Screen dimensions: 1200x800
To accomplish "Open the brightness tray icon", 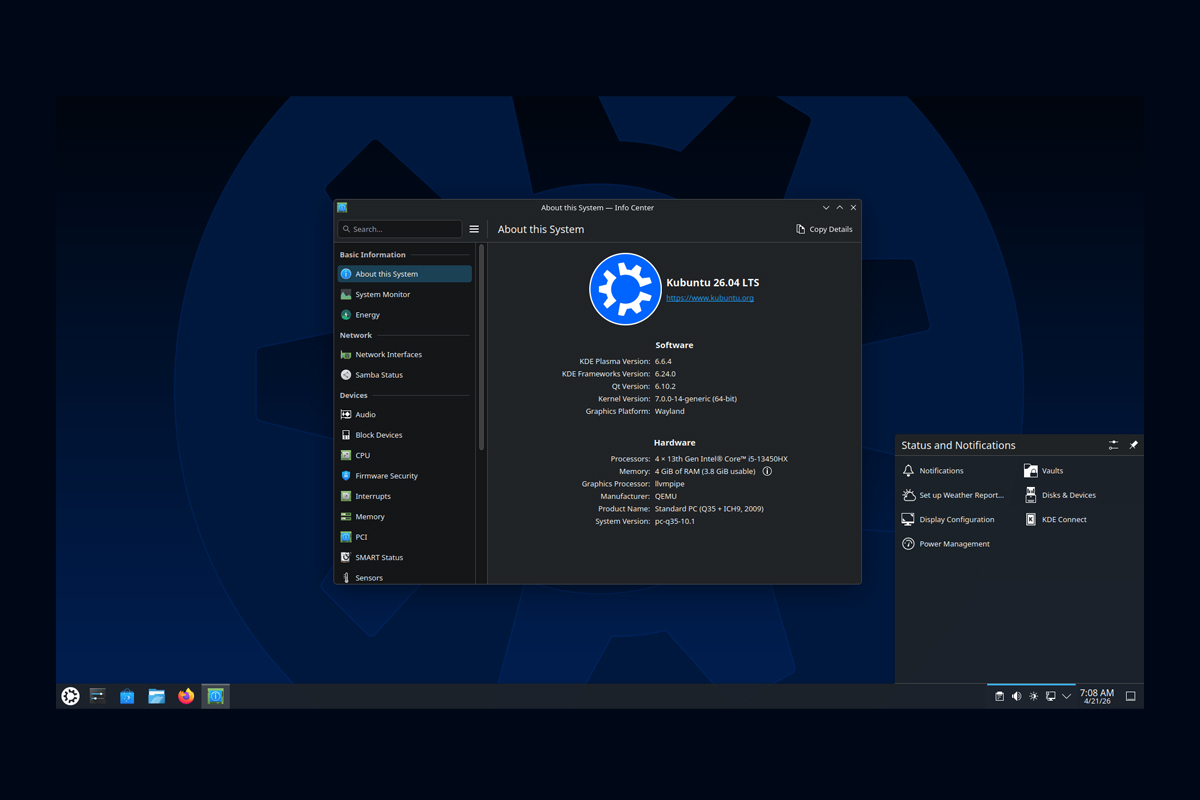I will (1033, 696).
